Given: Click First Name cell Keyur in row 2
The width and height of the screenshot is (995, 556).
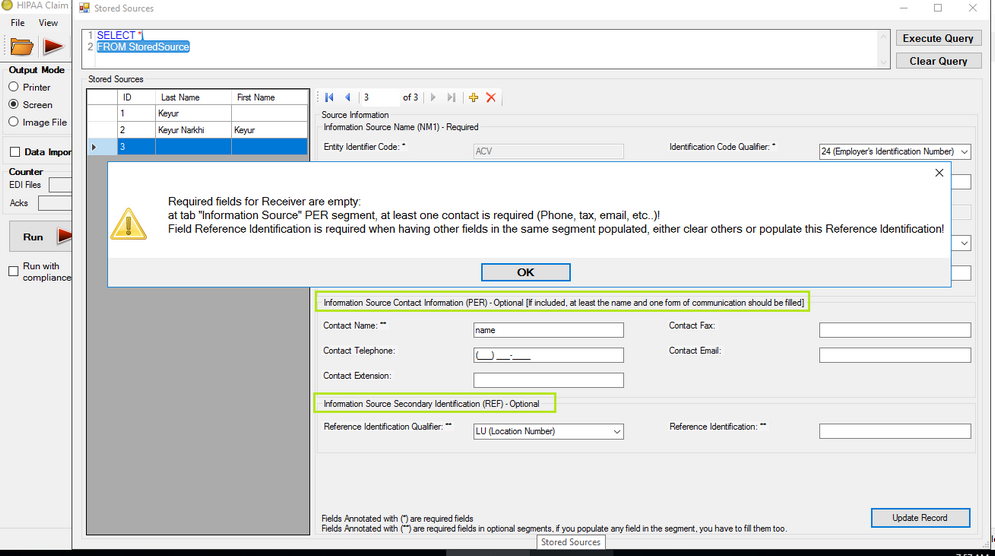Looking at the screenshot, I should point(270,130).
